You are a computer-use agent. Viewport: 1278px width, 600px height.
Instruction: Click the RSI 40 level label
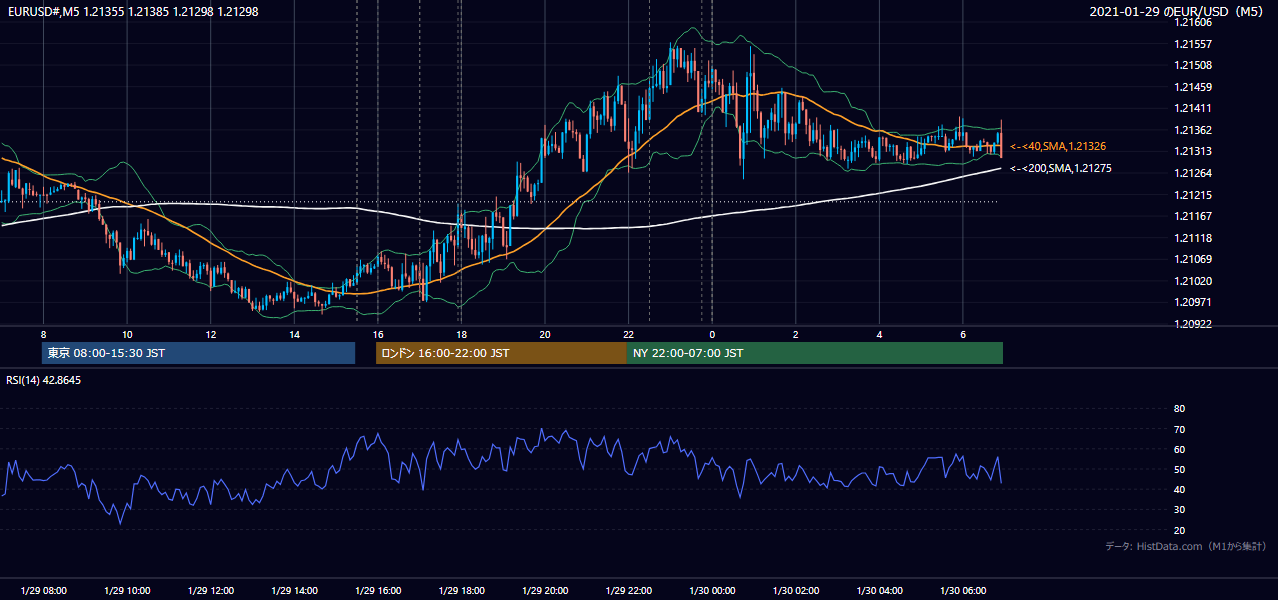1179,490
